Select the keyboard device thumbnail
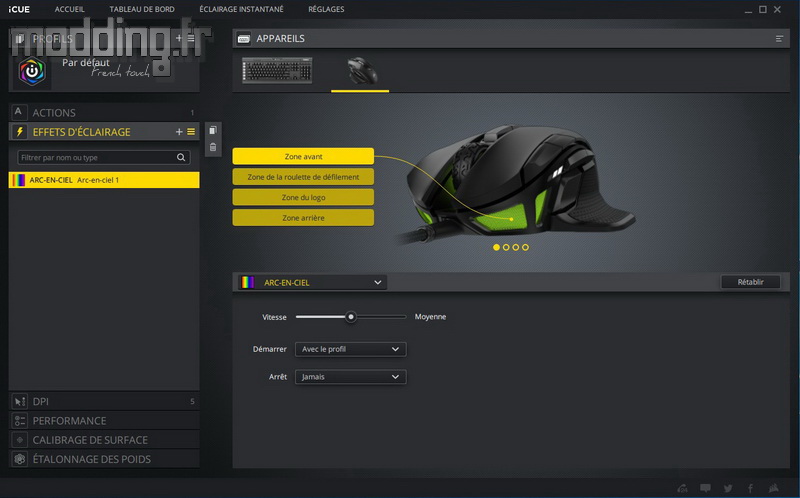 point(277,70)
